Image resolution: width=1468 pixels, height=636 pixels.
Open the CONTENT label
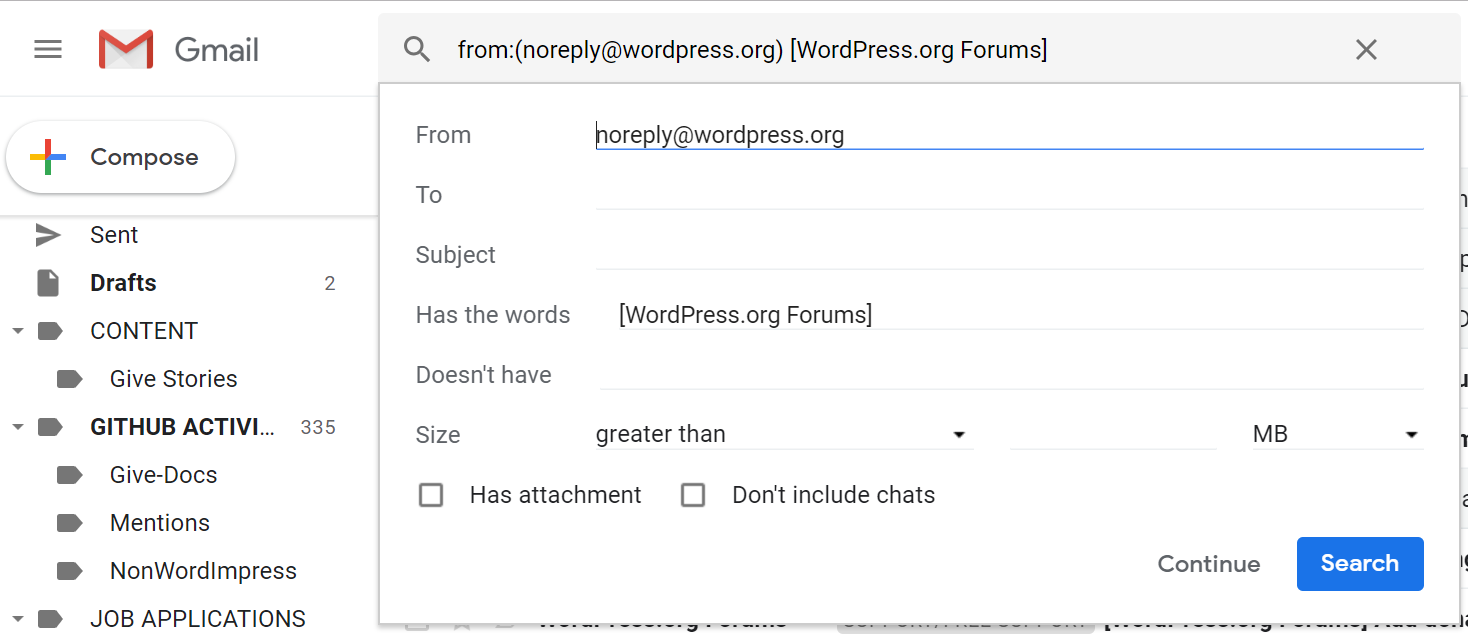click(x=144, y=331)
